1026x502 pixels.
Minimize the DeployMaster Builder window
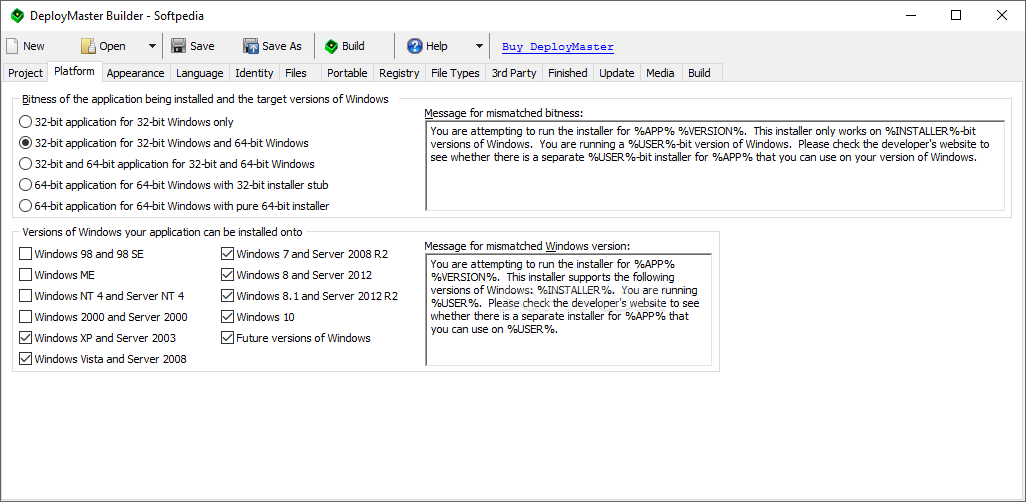pos(910,15)
